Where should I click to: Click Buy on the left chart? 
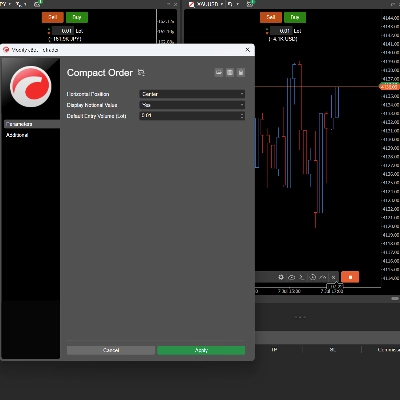click(x=77, y=17)
